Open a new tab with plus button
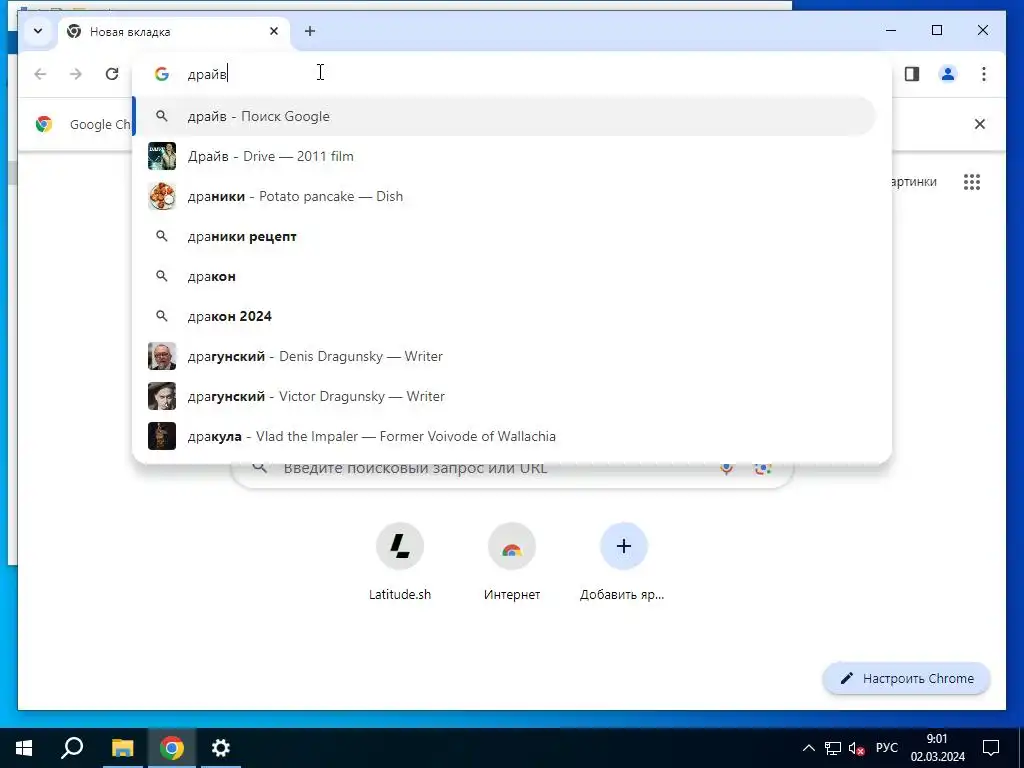Viewport: 1024px width, 768px height. coord(310,31)
